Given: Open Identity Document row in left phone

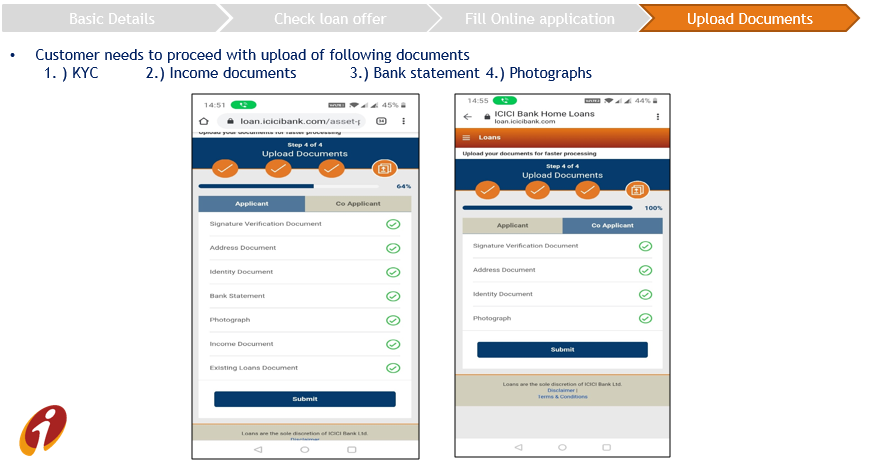Looking at the screenshot, I should (305, 272).
